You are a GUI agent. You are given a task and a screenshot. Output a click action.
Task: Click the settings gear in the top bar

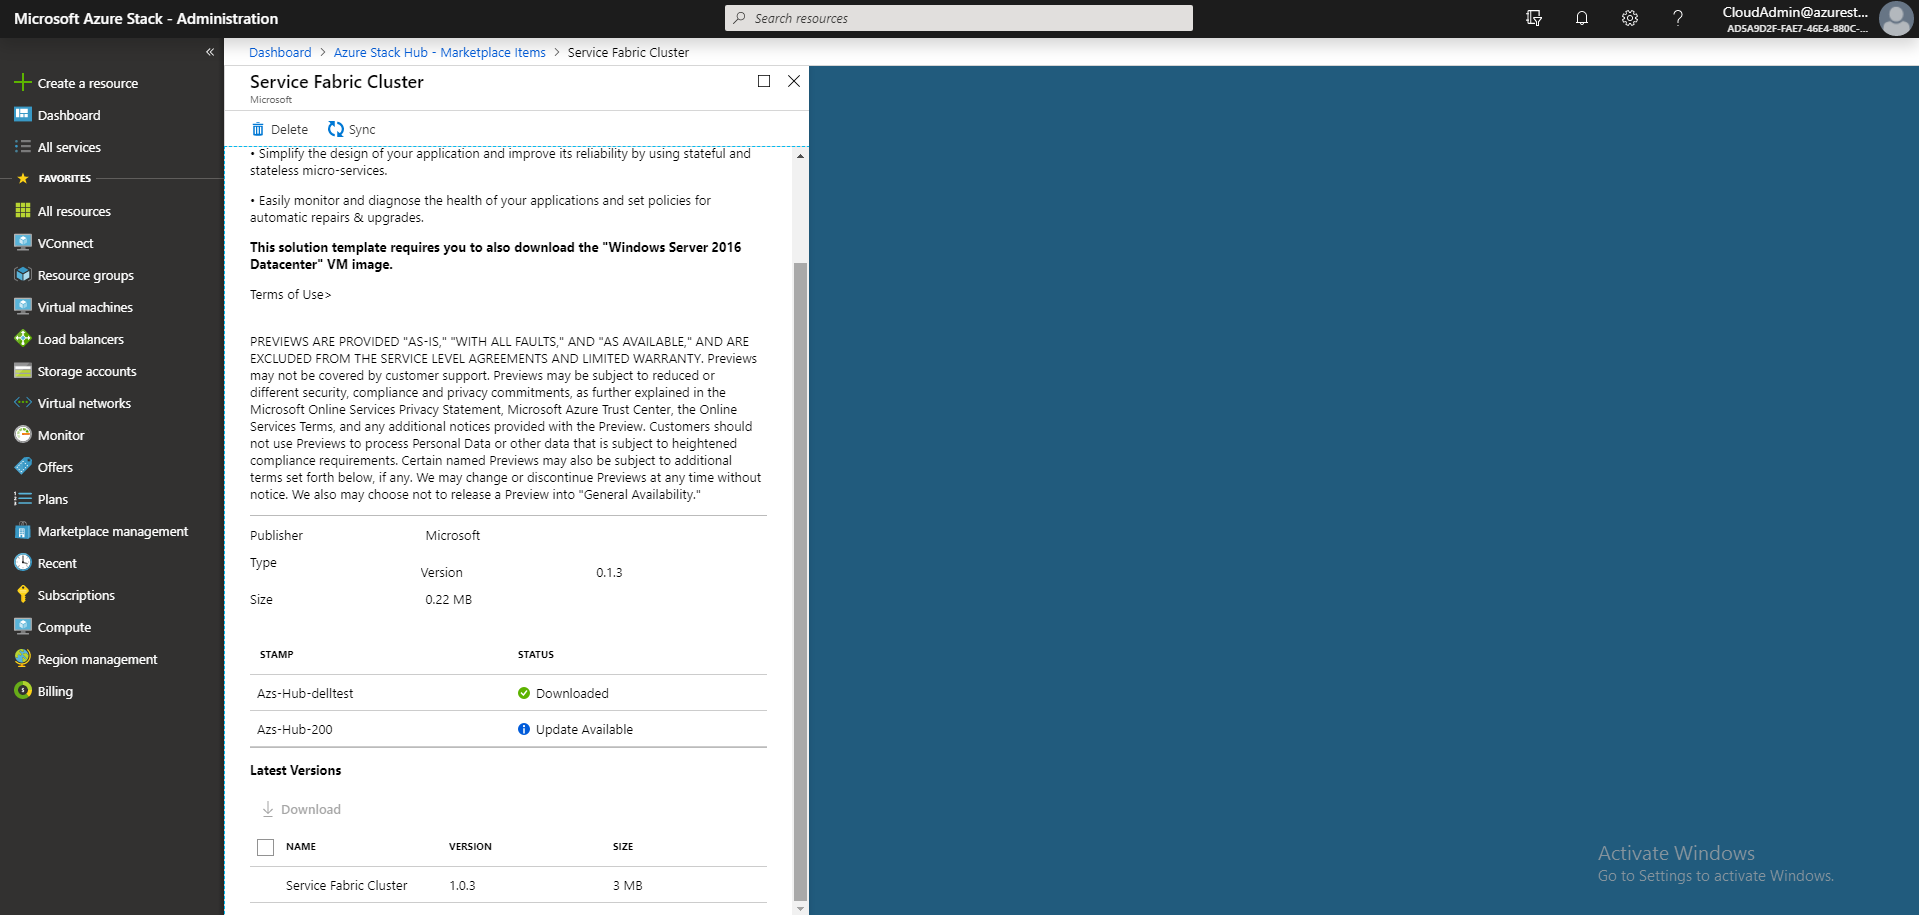pyautogui.click(x=1629, y=18)
